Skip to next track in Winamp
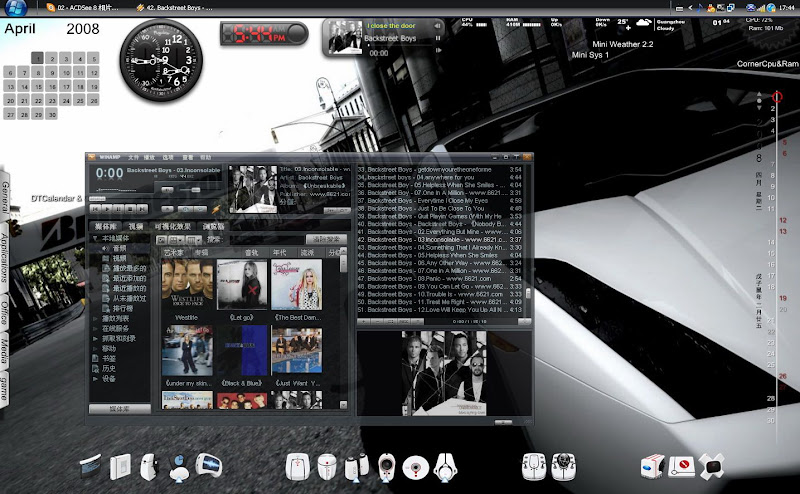This screenshot has width=800, height=494. (x=142, y=209)
